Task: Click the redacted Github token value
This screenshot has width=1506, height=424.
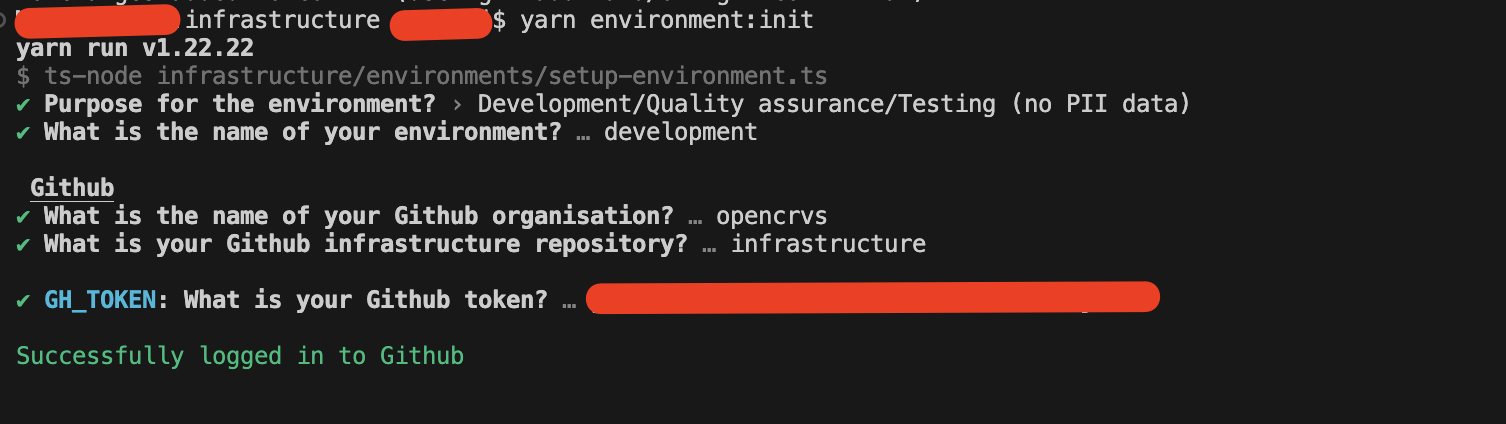Action: click(873, 298)
